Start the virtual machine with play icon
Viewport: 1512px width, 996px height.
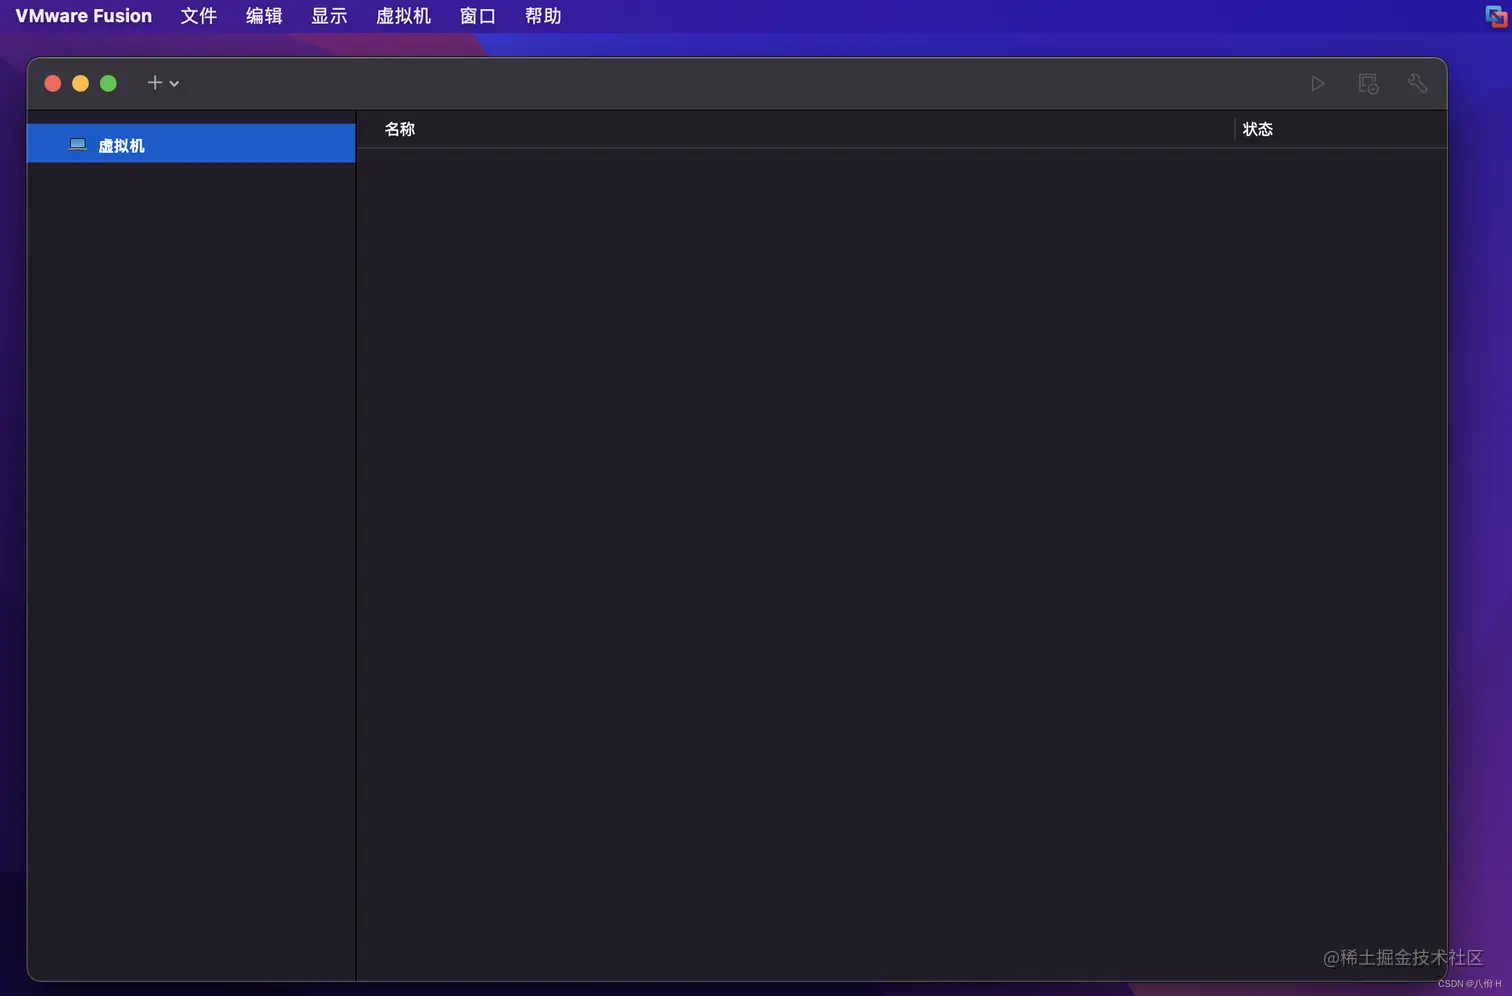tap(1318, 84)
